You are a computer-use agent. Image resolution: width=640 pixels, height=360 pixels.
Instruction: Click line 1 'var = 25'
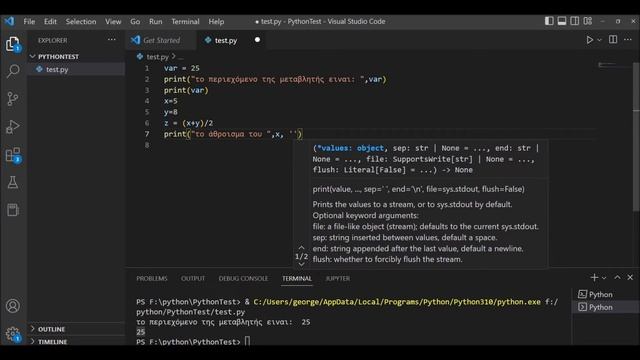click(x=182, y=68)
